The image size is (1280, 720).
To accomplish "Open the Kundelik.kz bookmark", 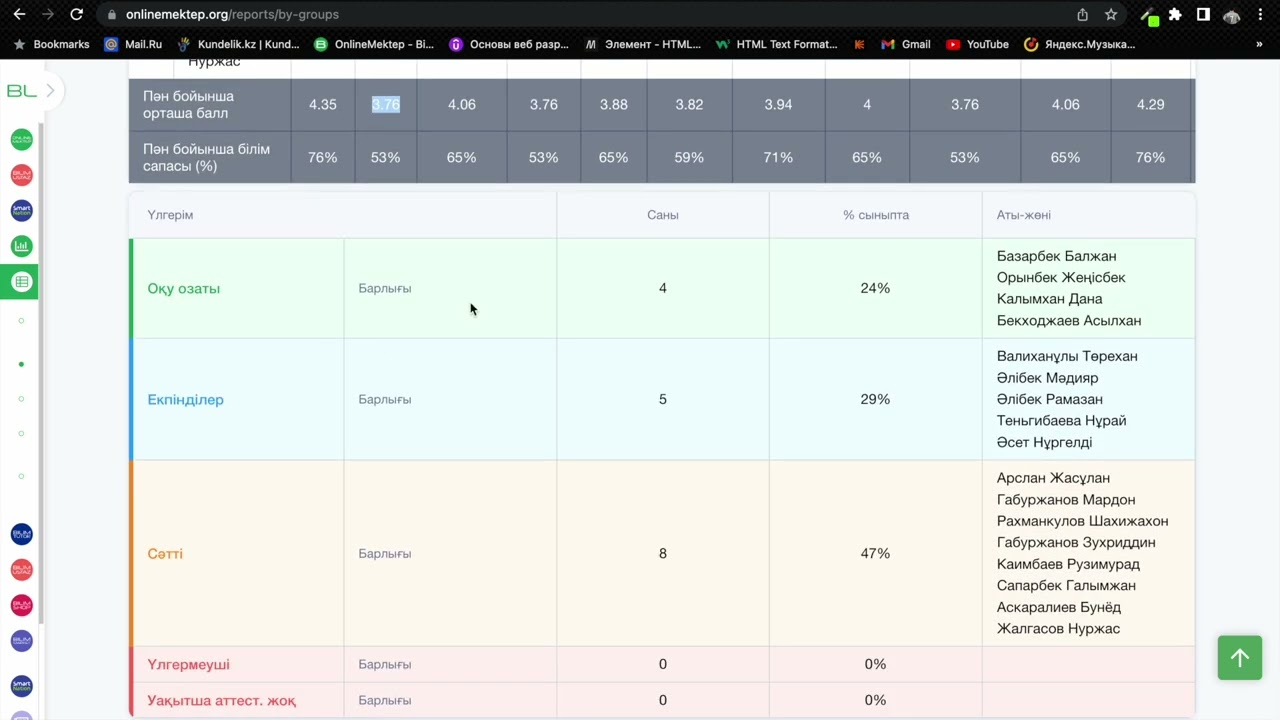I will (x=238, y=44).
